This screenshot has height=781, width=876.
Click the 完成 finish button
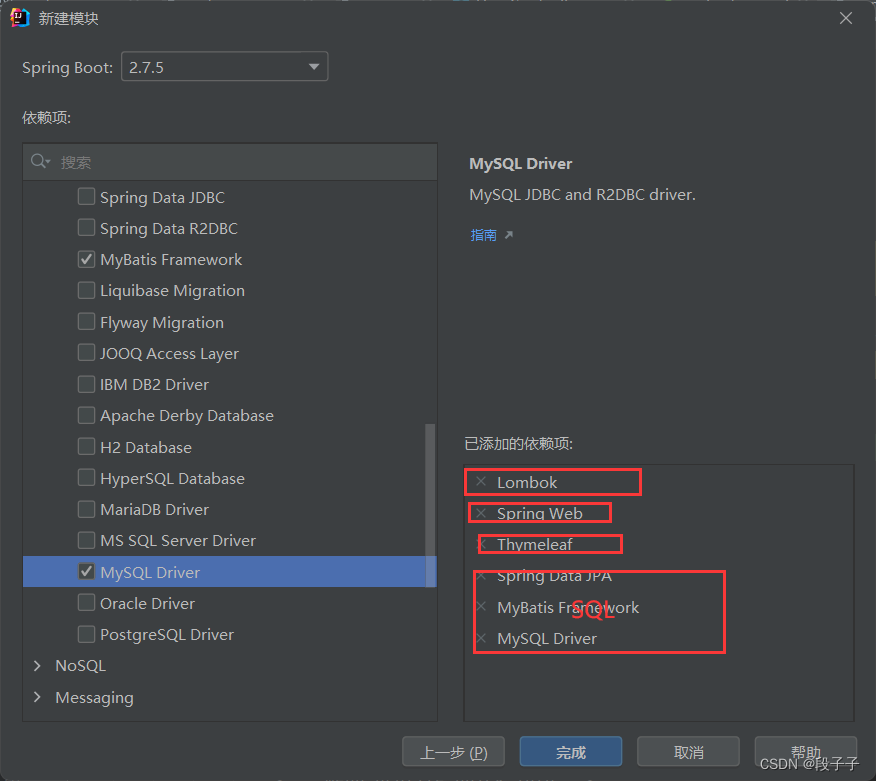tap(570, 752)
